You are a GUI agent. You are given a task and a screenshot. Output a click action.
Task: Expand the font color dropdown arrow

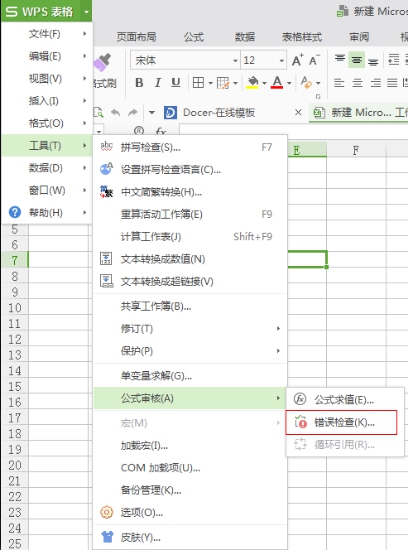coord(289,84)
